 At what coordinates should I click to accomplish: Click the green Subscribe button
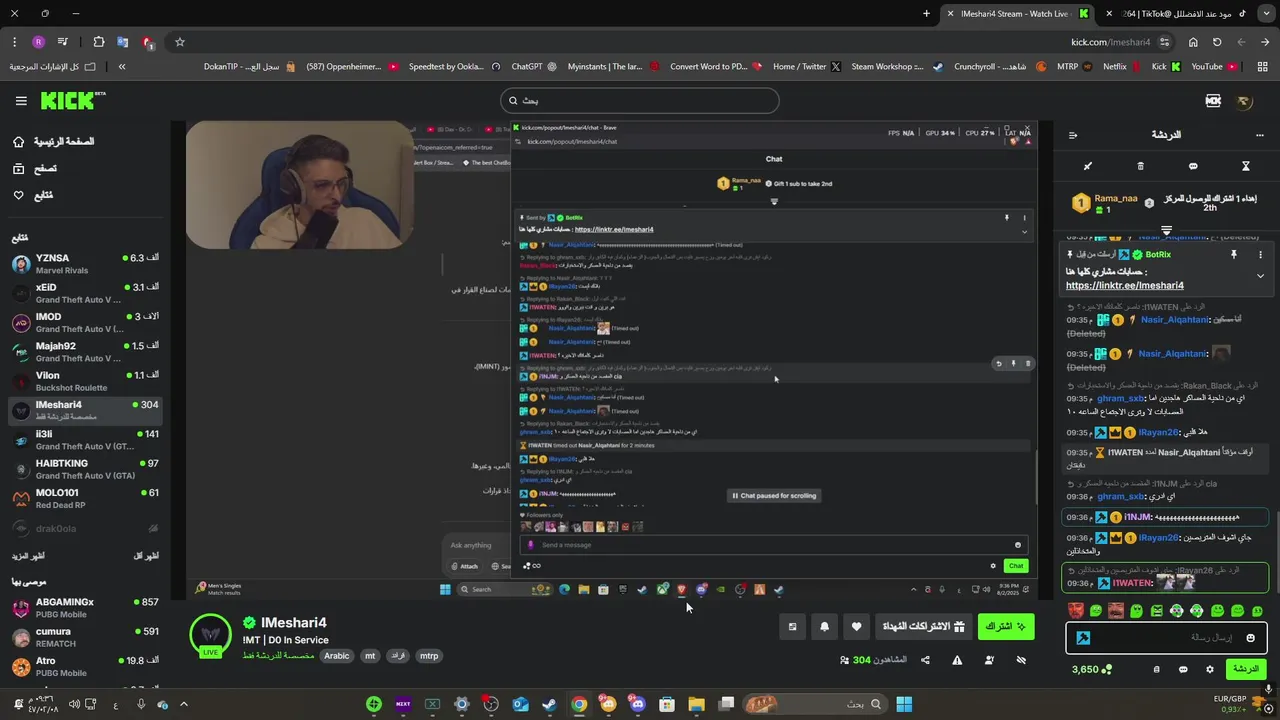[x=1005, y=626]
